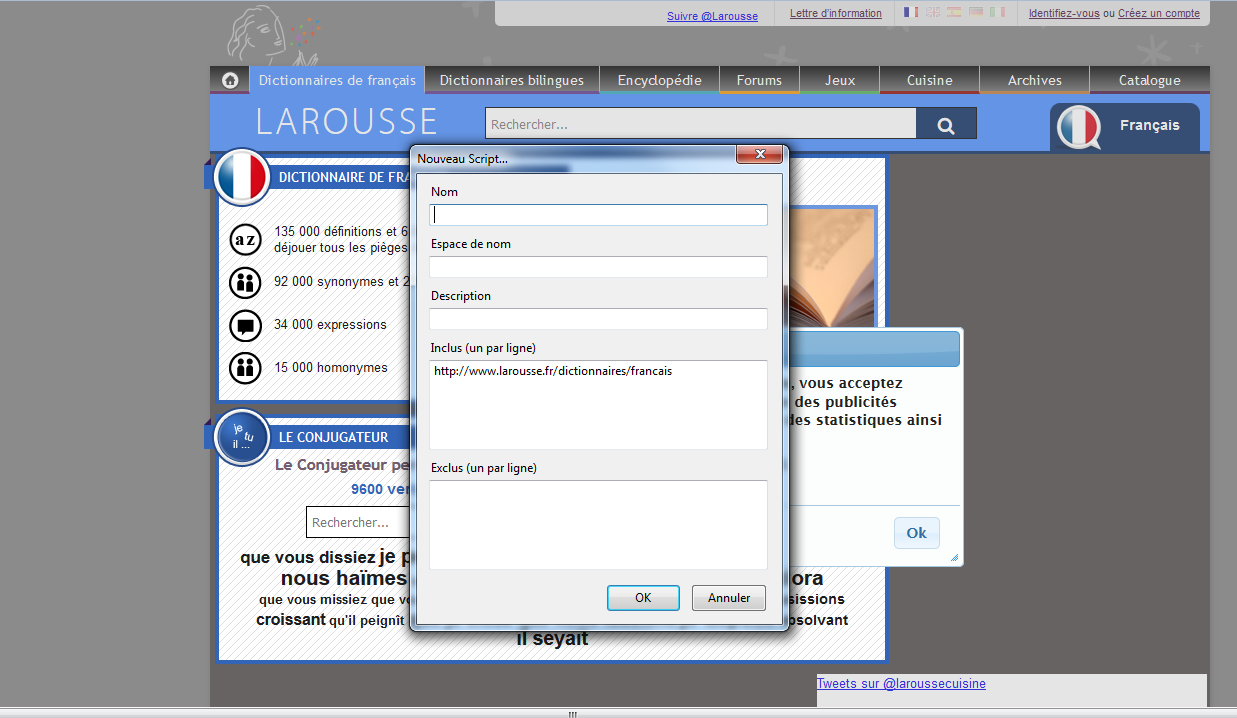Click the French flag speech-bubble icon beside Français
This screenshot has height=718, width=1237.
[1078, 127]
